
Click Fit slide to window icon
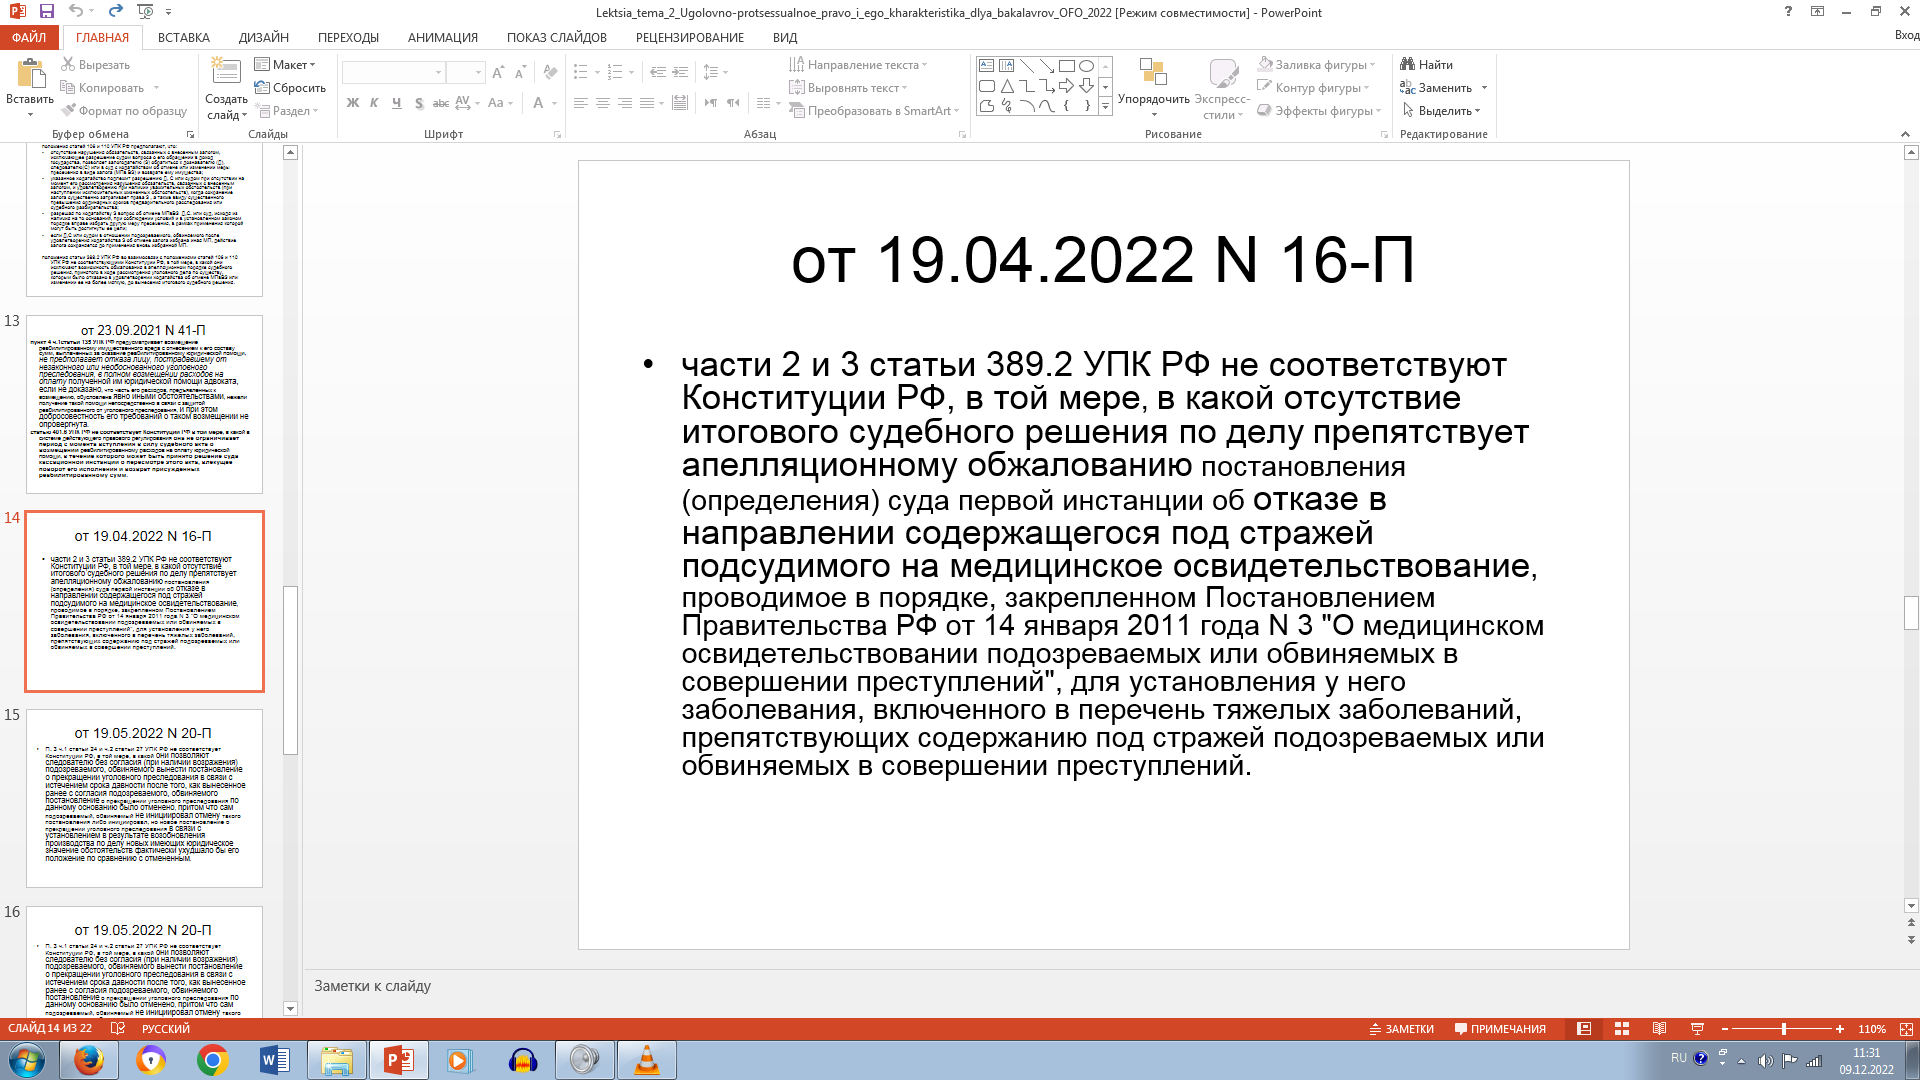click(x=1906, y=1029)
